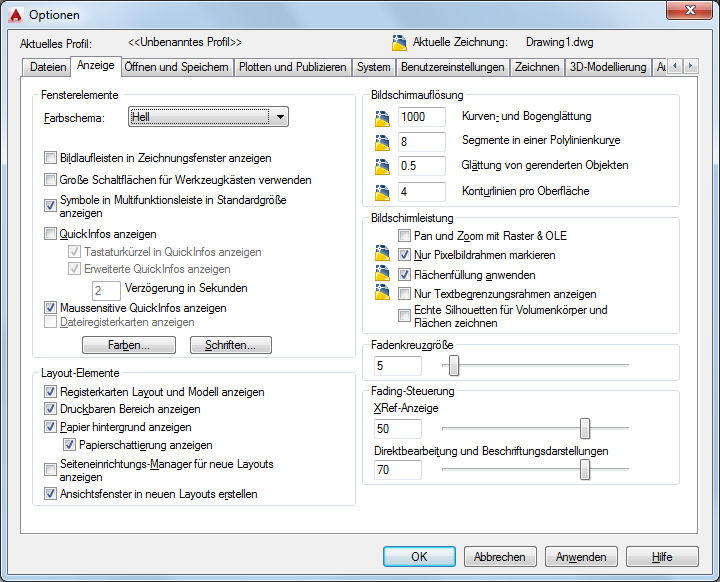Enable Seiteneinrichtungs-Manager für neue Layouts

click(50, 470)
